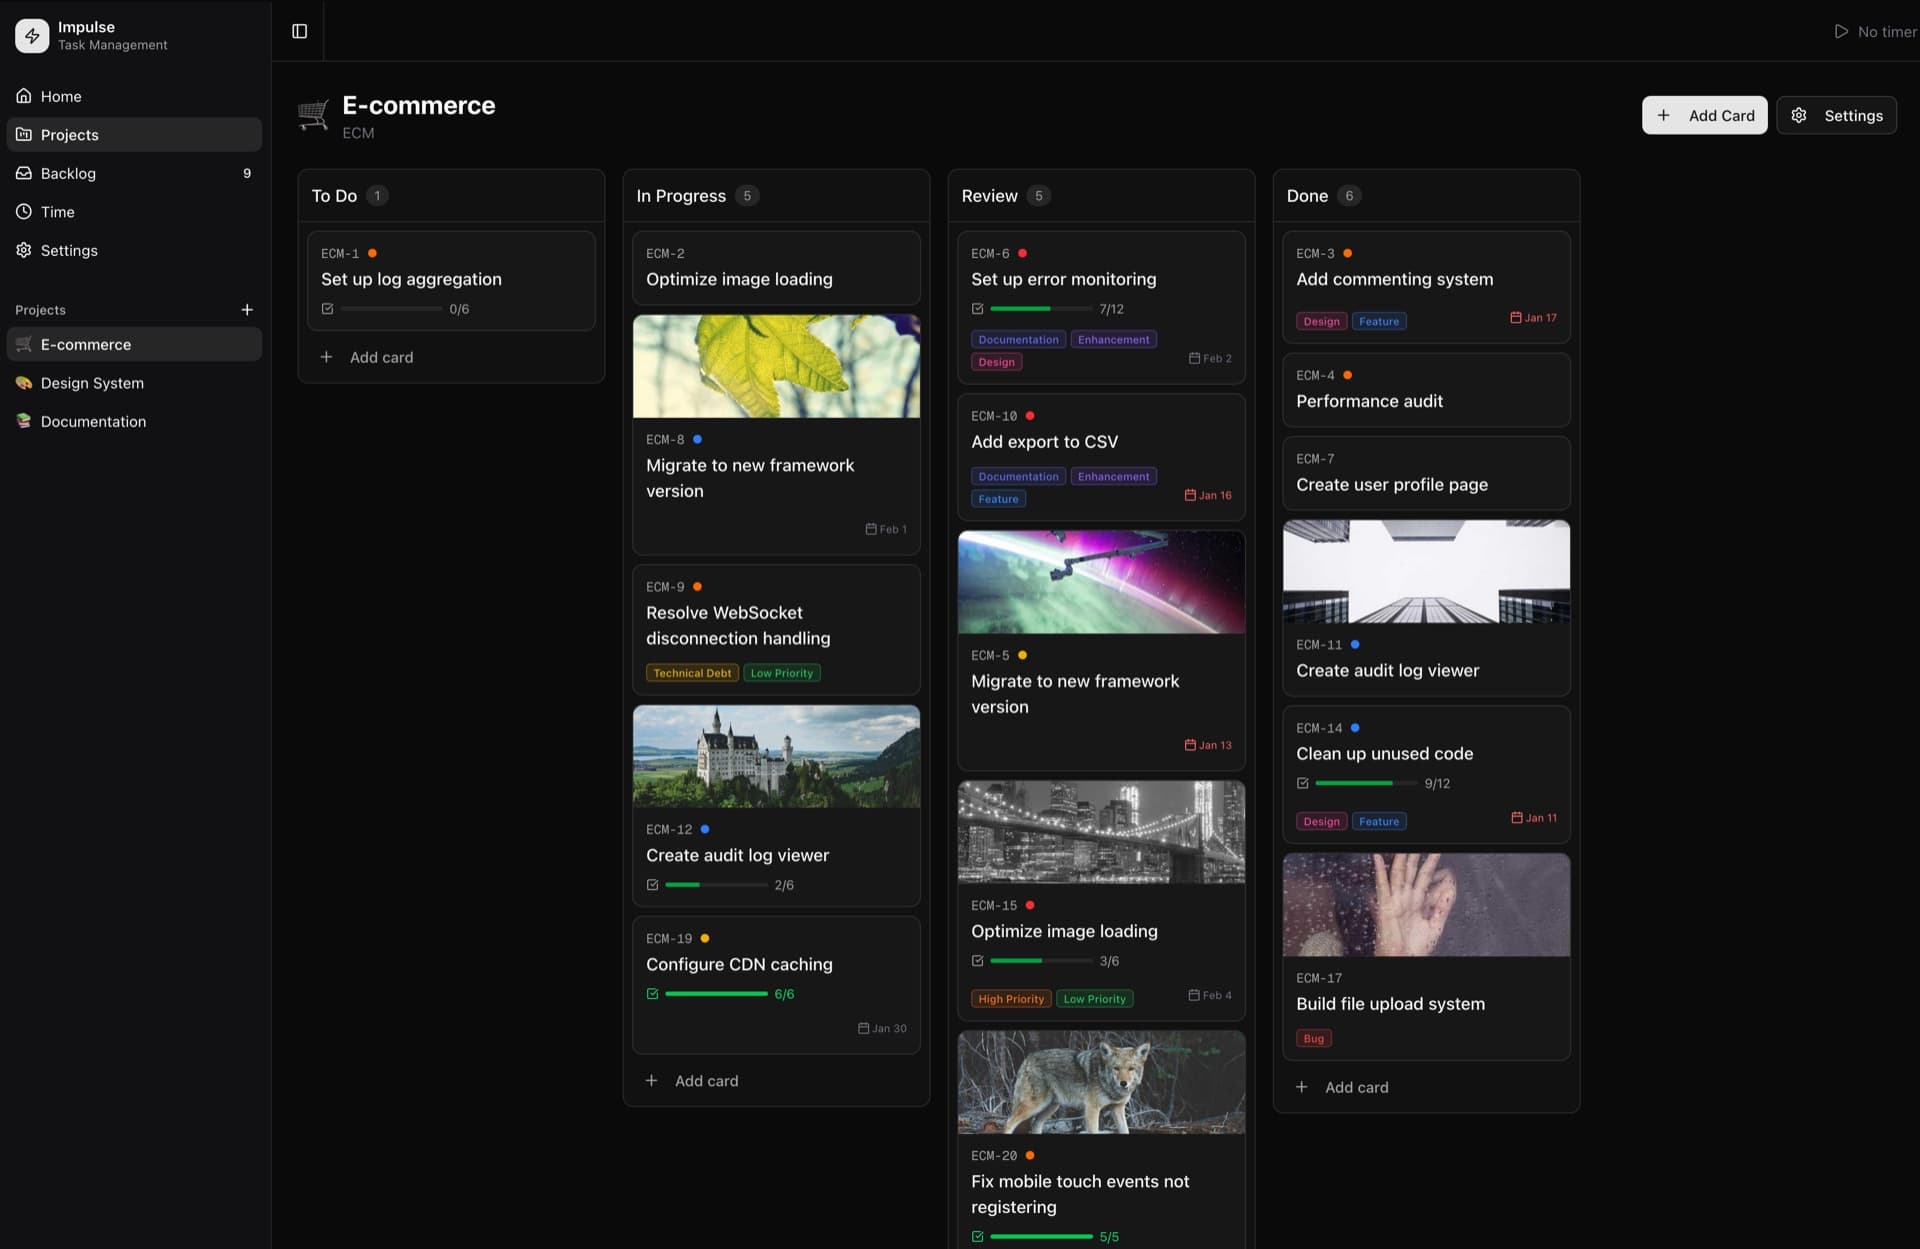Click the Impulse lightning logo icon
Screen dimensions: 1920x1249
coord(32,35)
